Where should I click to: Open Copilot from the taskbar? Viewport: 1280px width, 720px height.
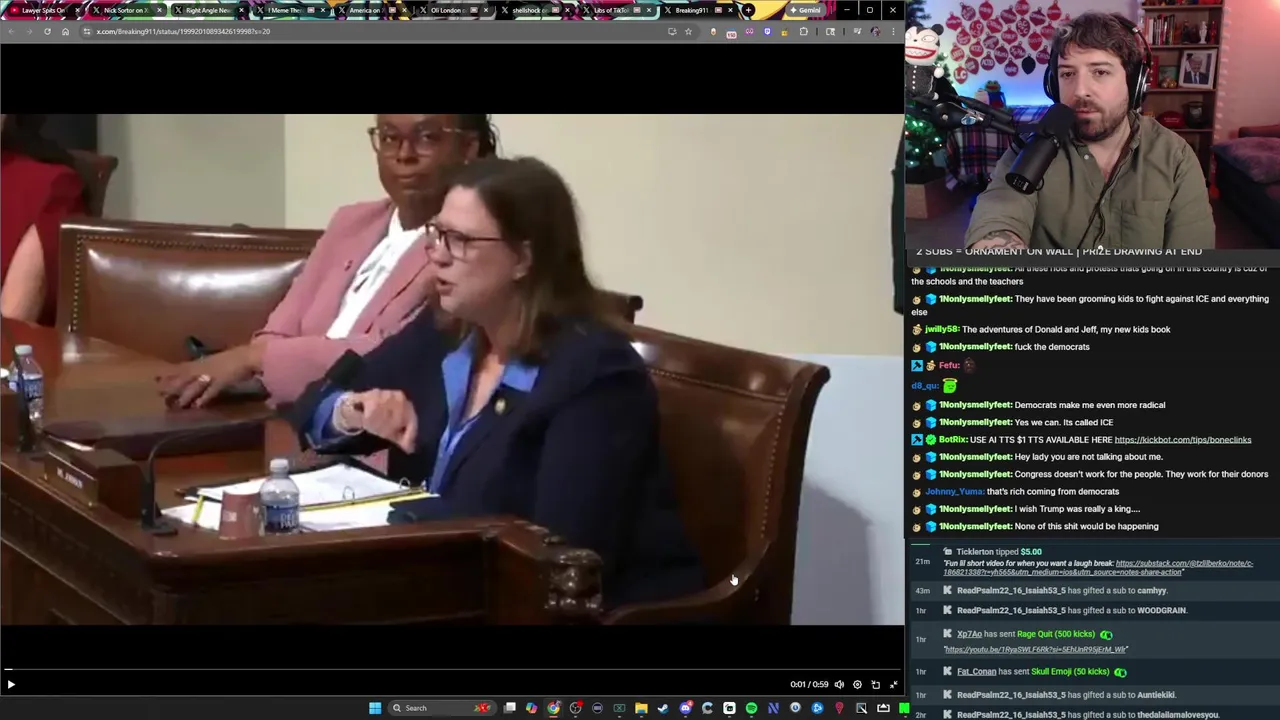coord(531,708)
